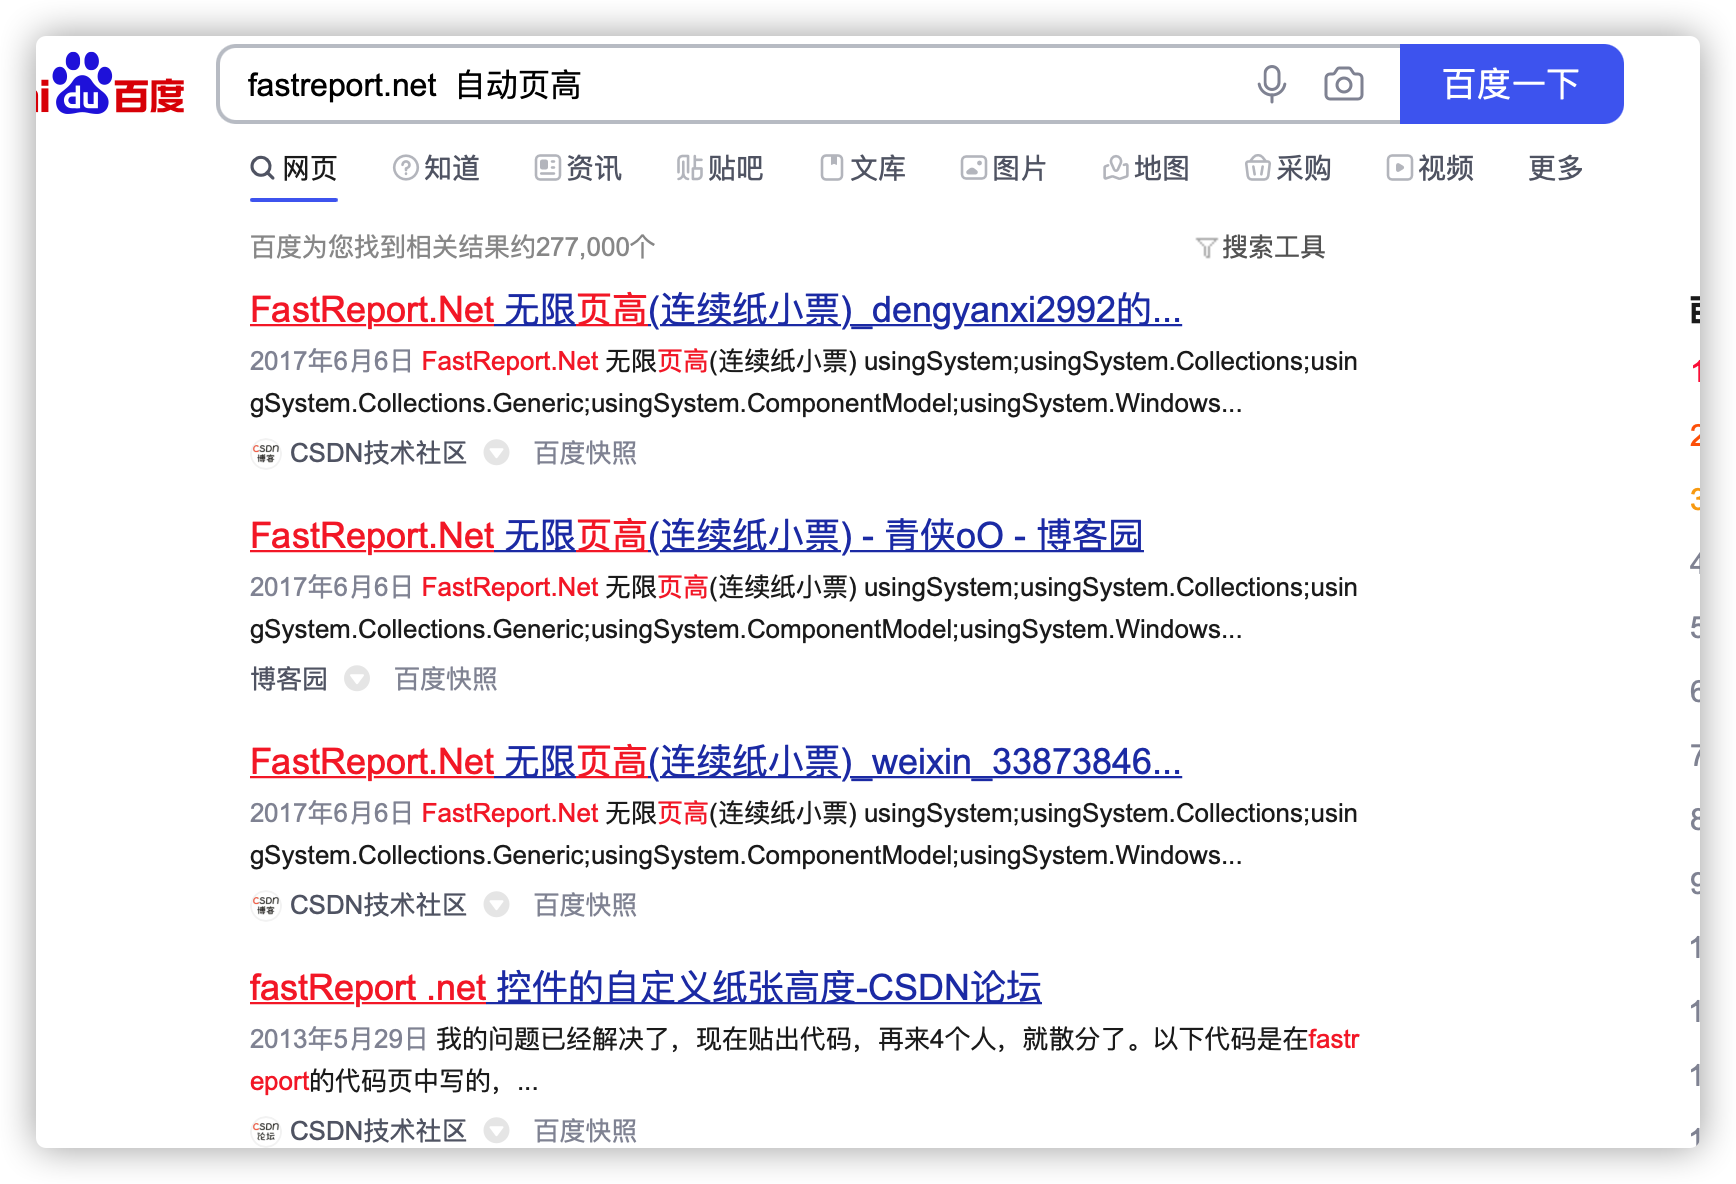The image size is (1736, 1184).
Task: Click inside the search input field
Action: point(700,84)
